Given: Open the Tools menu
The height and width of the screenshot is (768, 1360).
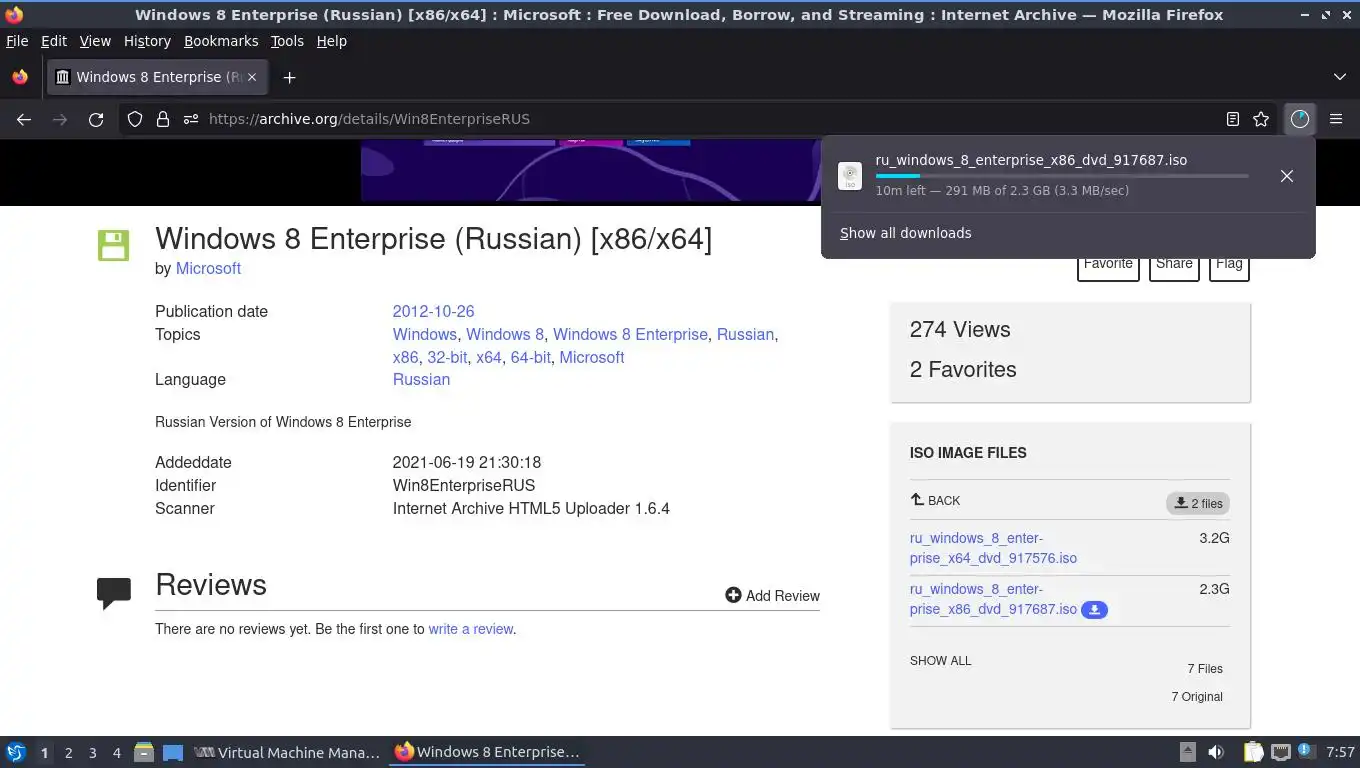Looking at the screenshot, I should pos(287,41).
